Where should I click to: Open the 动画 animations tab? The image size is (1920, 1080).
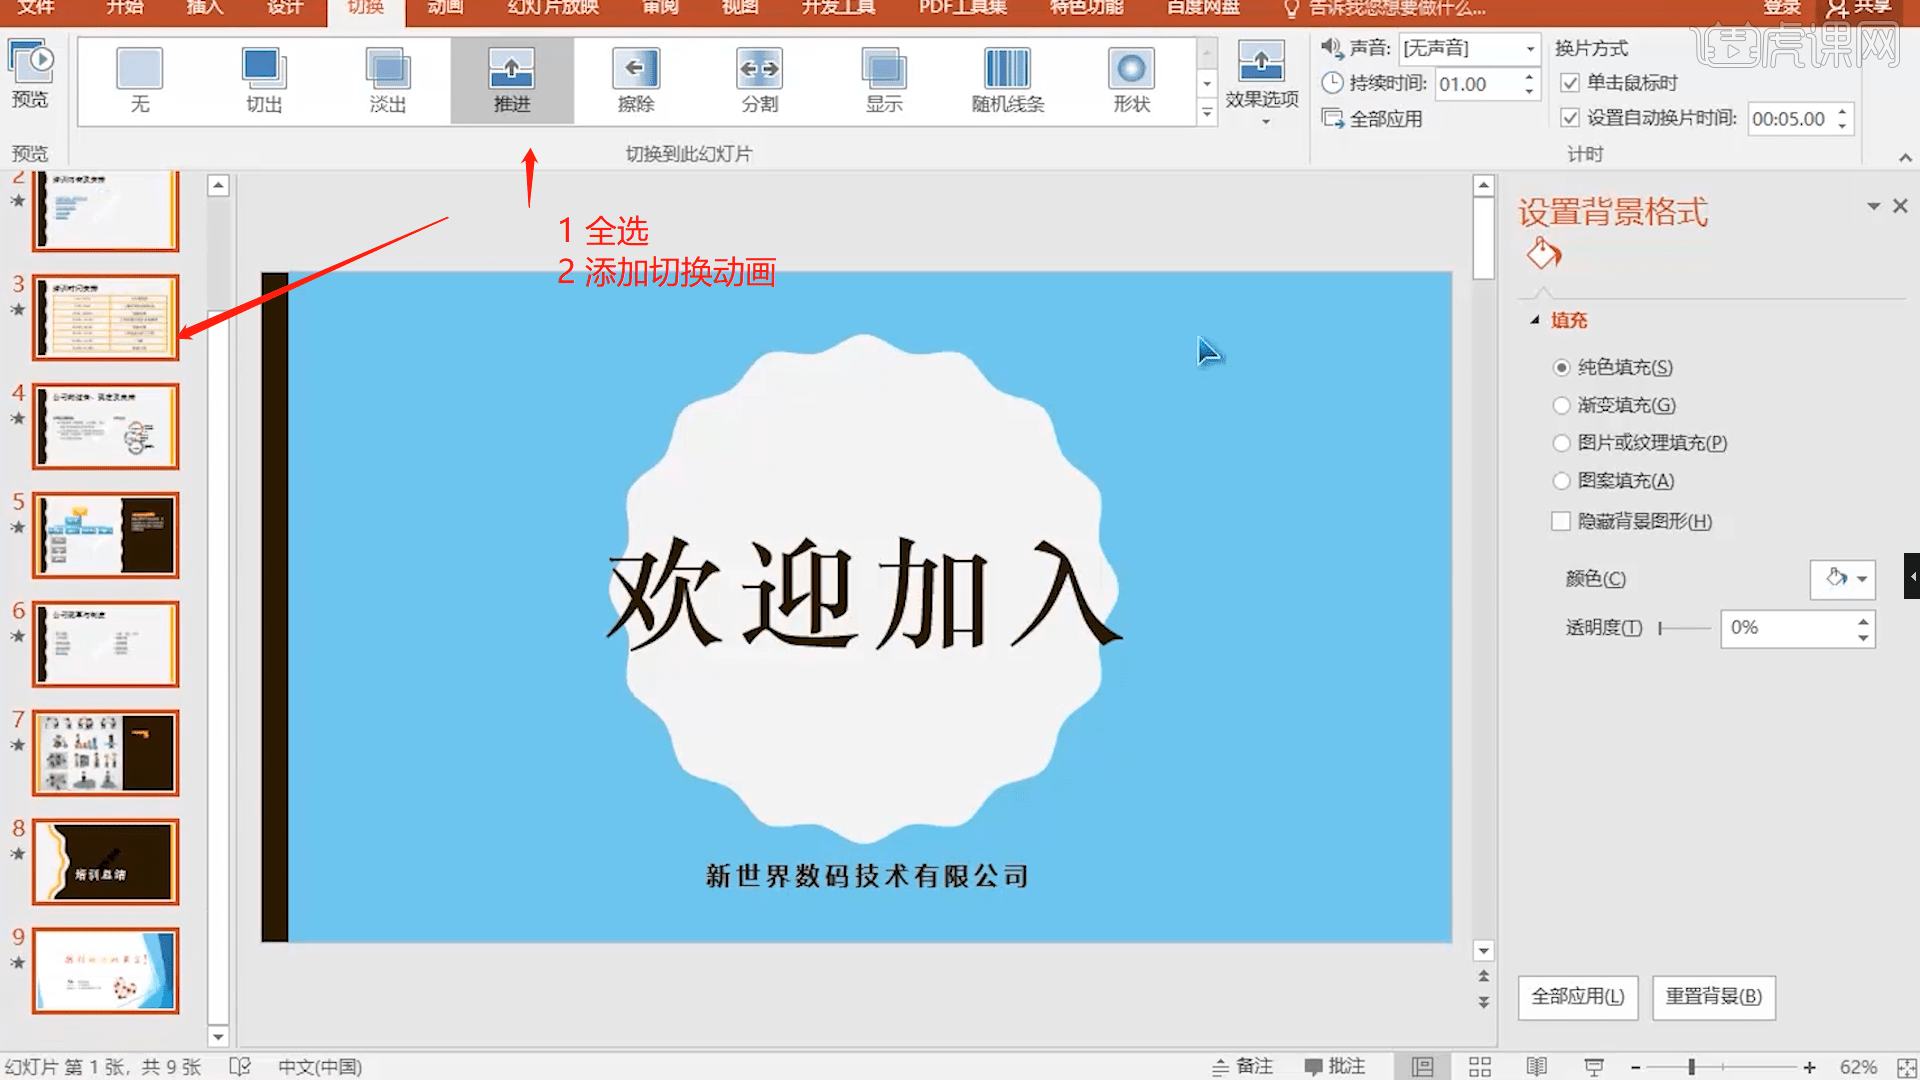pos(445,8)
